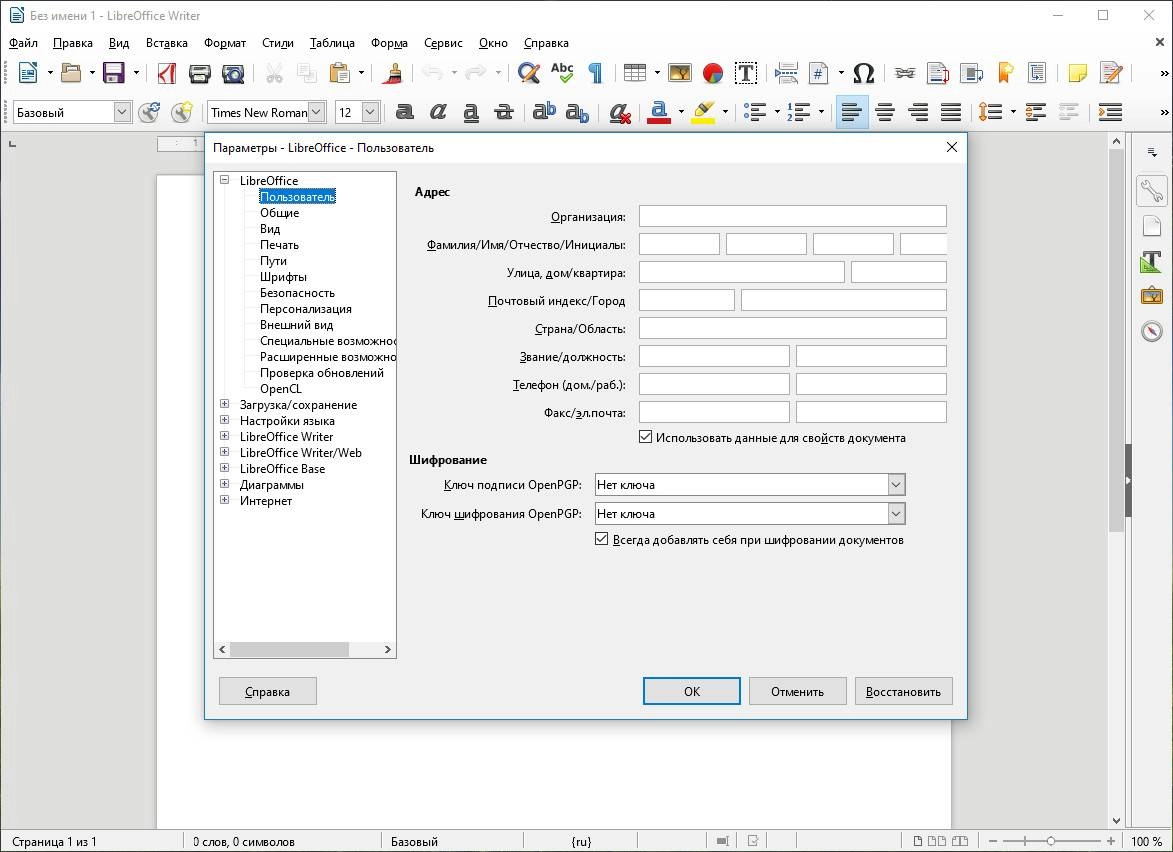Click the Bold formatting icon

[405, 112]
